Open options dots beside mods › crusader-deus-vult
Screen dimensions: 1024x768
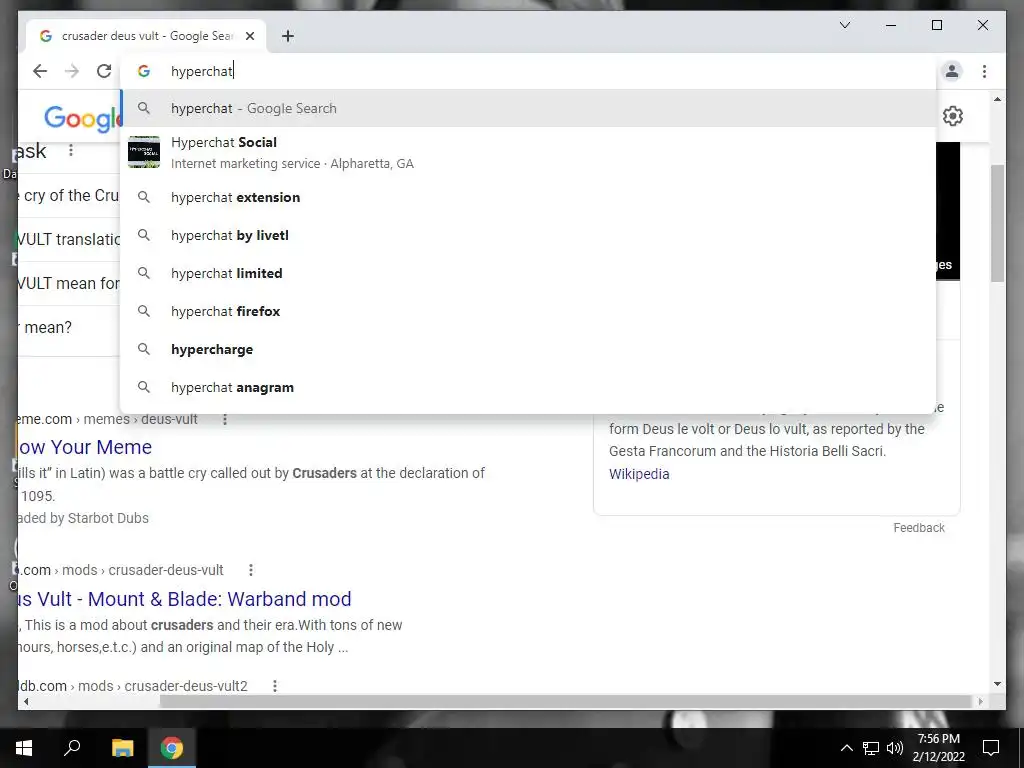pyautogui.click(x=251, y=570)
